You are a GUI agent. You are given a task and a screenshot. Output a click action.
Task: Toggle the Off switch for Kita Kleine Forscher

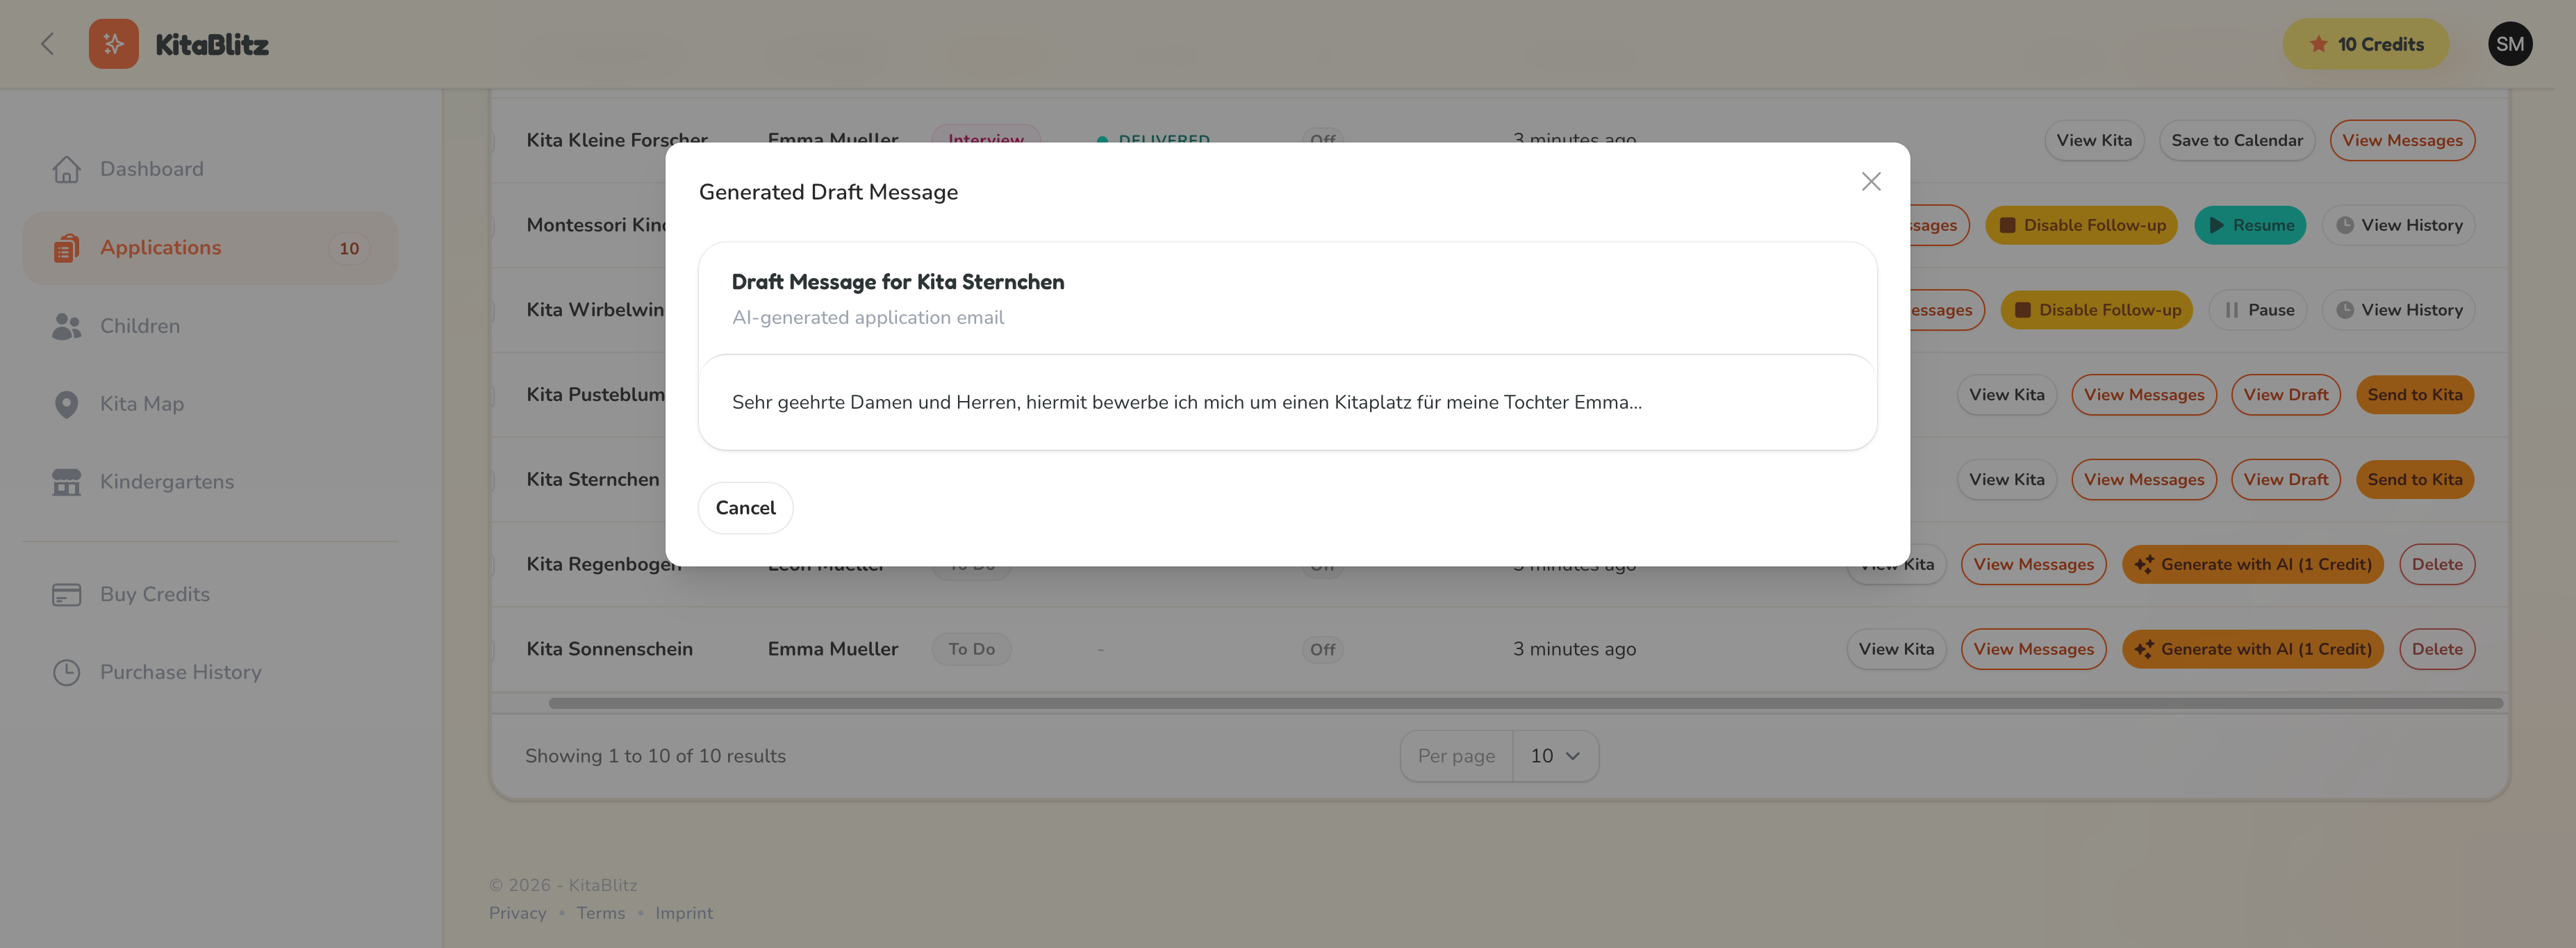[1322, 140]
